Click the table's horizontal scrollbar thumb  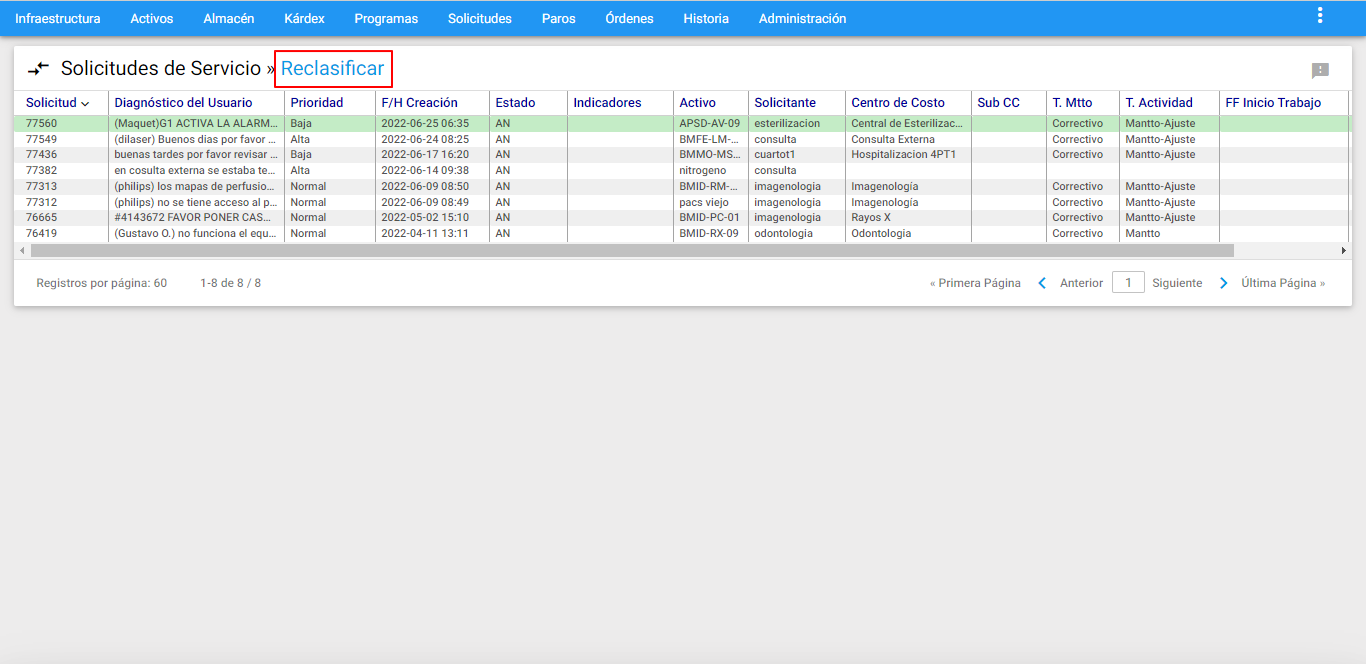point(632,250)
